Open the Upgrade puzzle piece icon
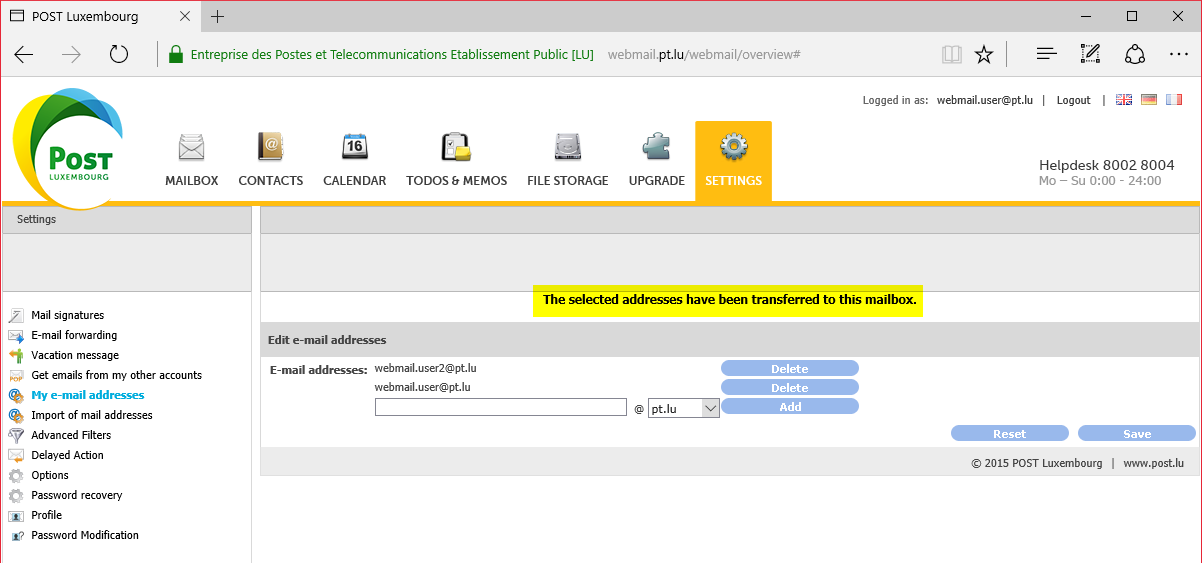The image size is (1202, 563). pyautogui.click(x=656, y=147)
